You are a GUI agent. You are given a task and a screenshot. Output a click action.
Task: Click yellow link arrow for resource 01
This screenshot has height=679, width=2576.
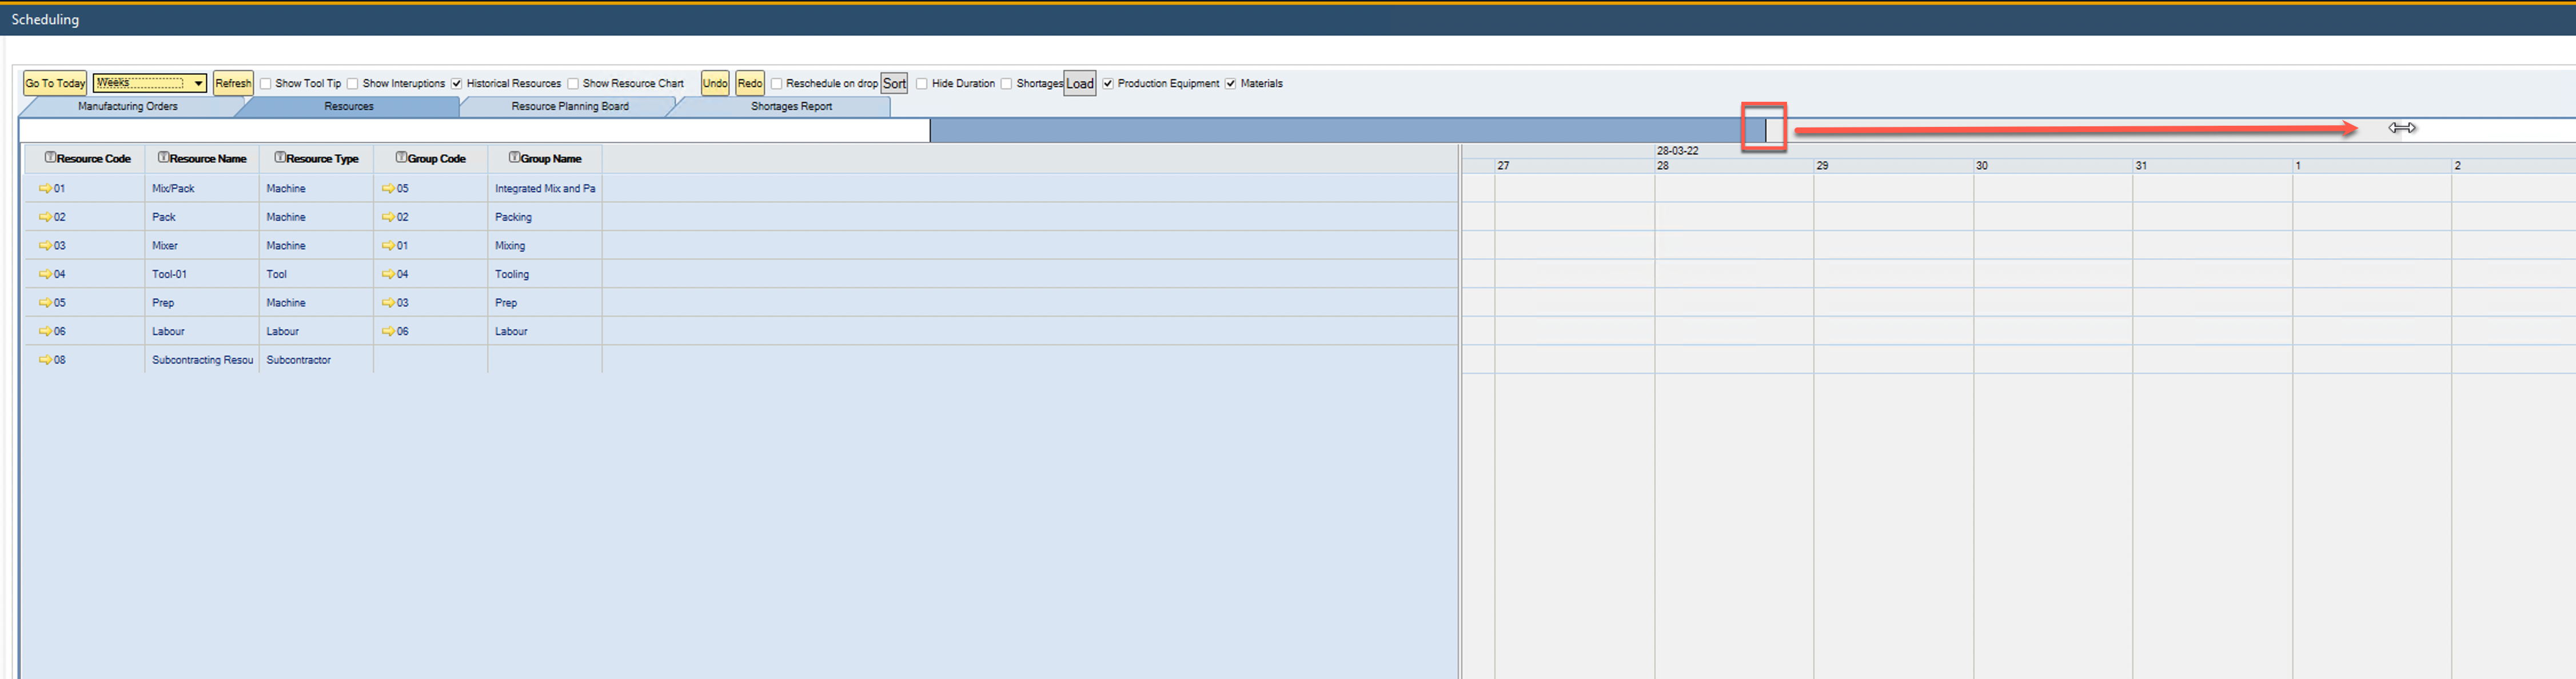click(45, 188)
